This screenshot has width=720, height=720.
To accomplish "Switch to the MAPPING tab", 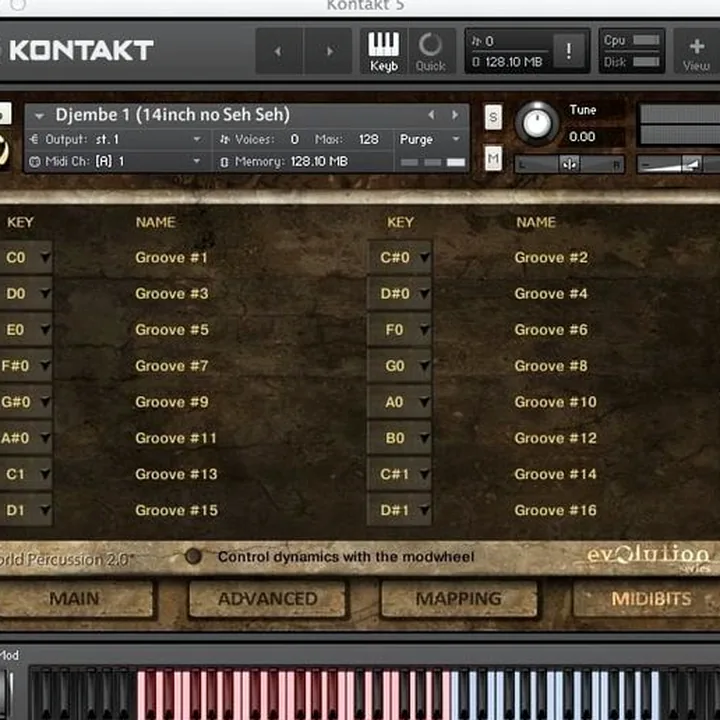I will (x=459, y=598).
